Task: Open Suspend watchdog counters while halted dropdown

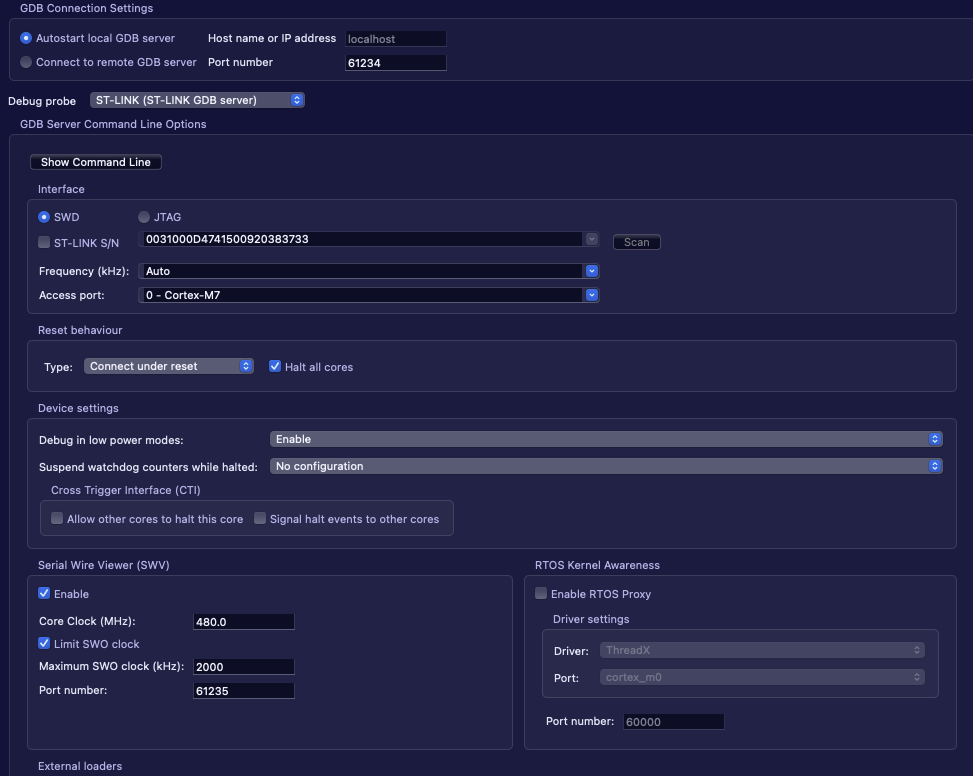Action: tap(606, 466)
